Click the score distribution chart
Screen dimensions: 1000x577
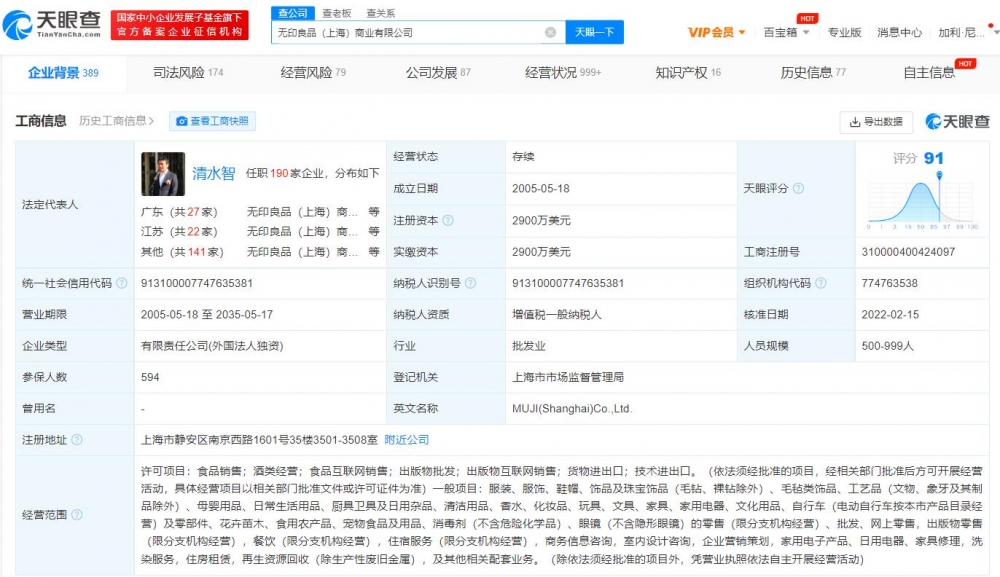[x=922, y=203]
